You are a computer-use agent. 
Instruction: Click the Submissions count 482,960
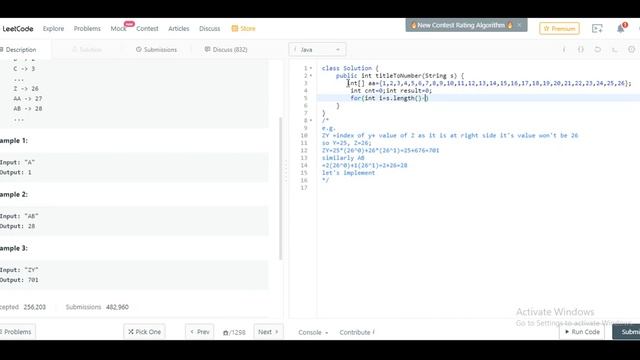(117, 307)
